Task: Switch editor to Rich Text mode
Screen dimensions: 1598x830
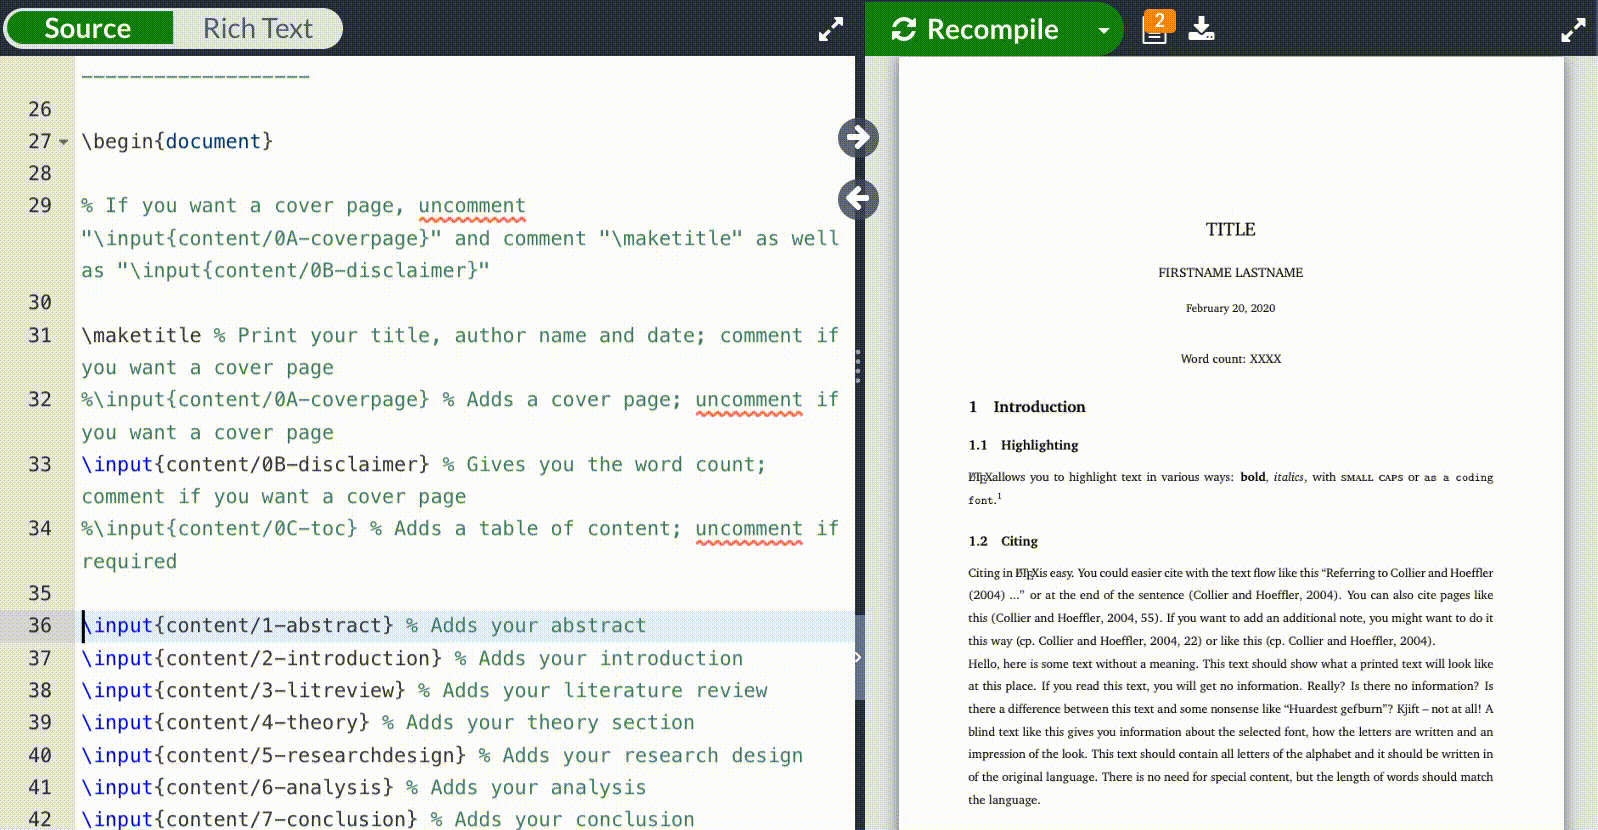Action: click(x=257, y=28)
